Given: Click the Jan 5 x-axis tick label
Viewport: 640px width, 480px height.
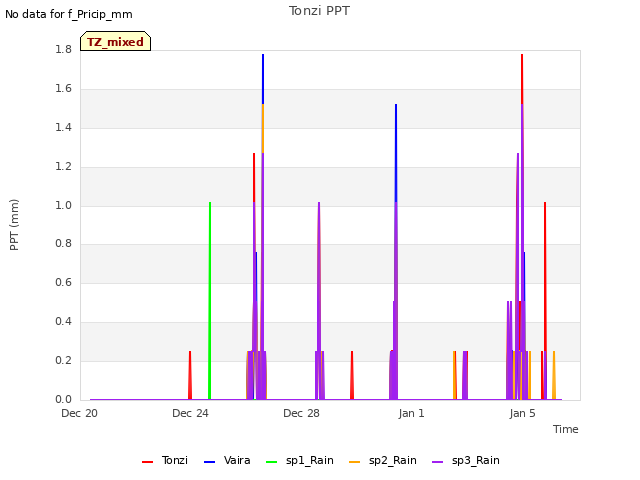Looking at the screenshot, I should (x=522, y=413).
